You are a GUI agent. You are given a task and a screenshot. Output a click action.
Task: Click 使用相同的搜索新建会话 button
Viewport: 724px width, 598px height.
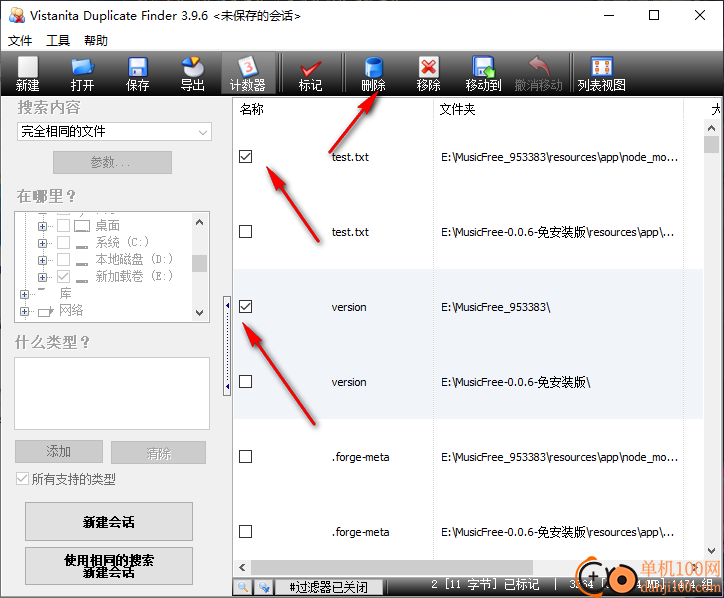click(x=109, y=566)
